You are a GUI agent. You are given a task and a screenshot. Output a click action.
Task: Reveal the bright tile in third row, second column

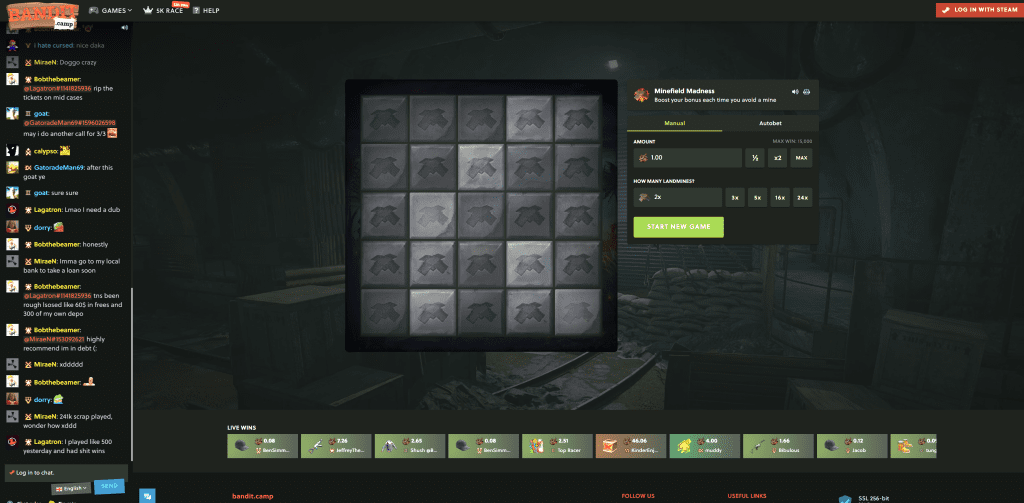click(432, 216)
